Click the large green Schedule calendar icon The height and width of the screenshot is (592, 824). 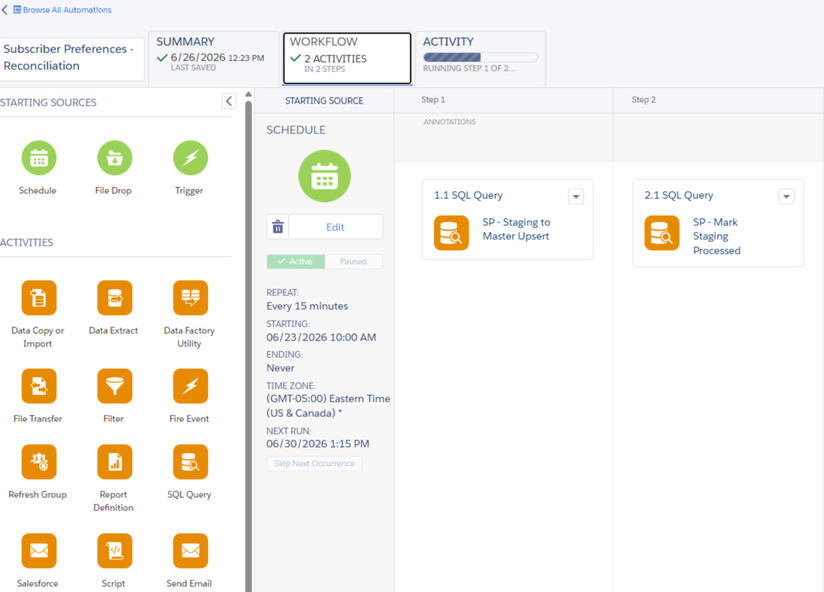(325, 176)
